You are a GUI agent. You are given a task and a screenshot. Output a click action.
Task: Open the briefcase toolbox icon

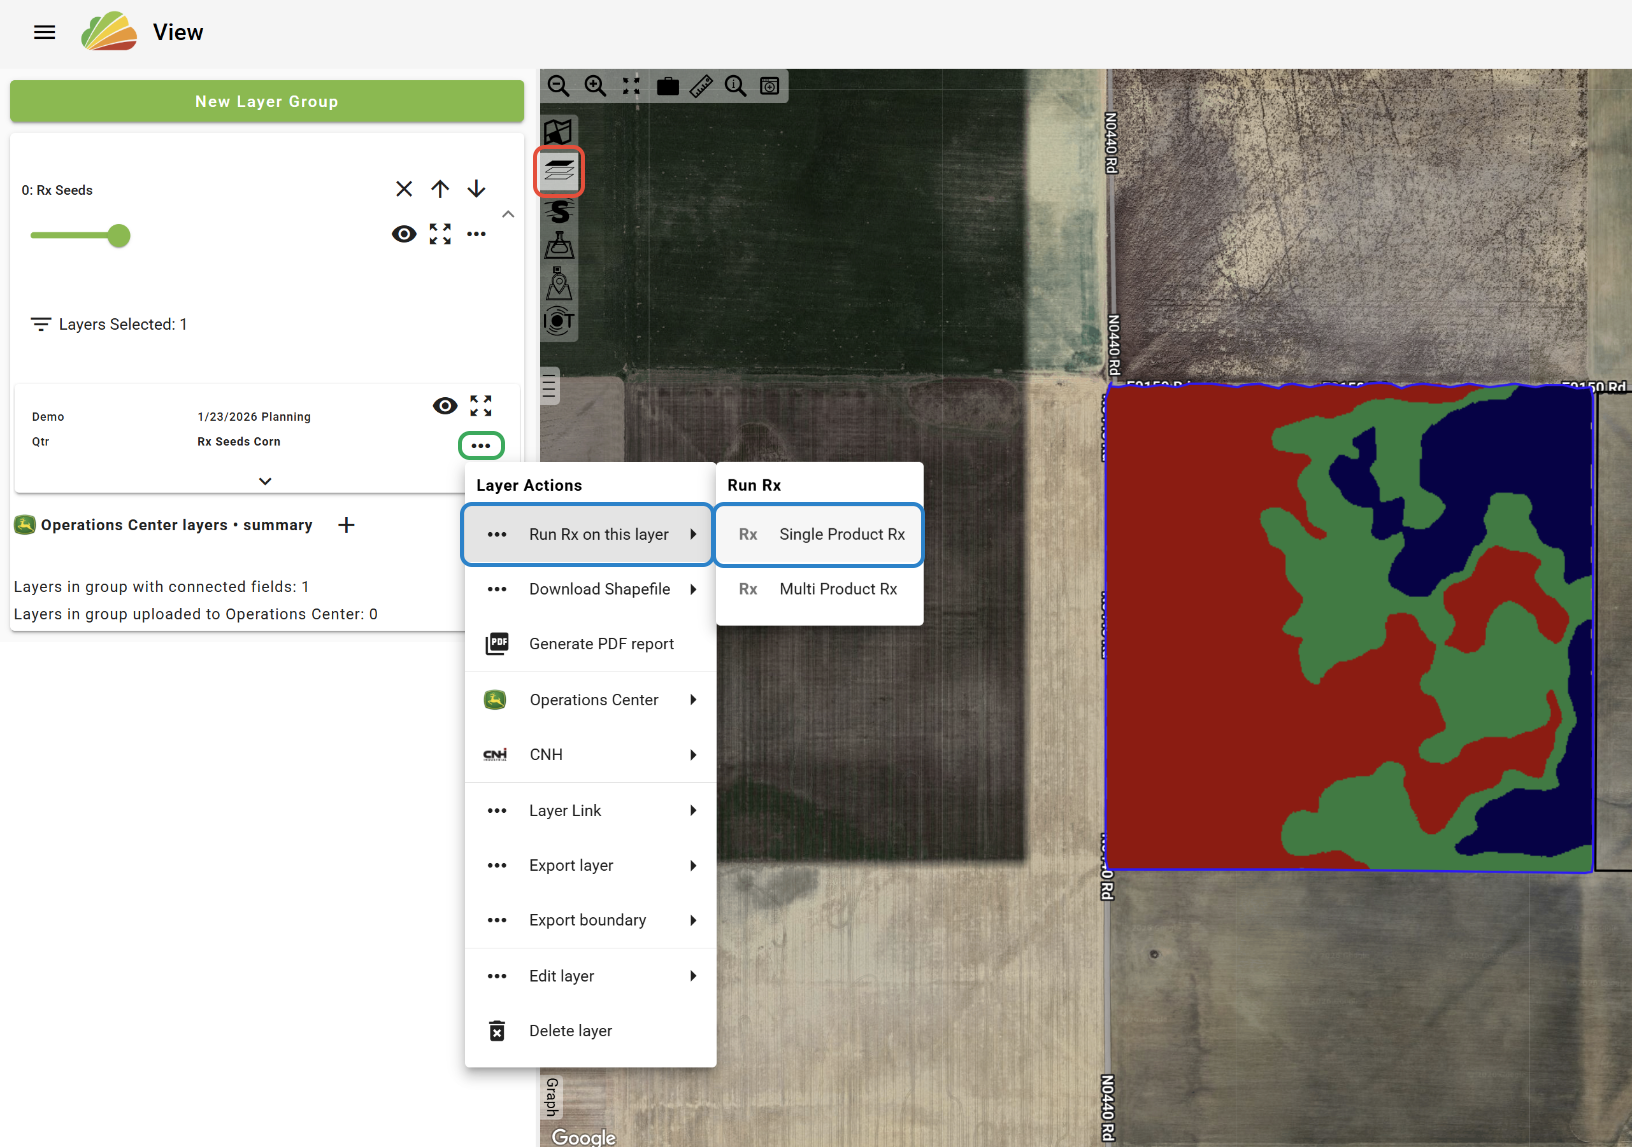pyautogui.click(x=668, y=86)
